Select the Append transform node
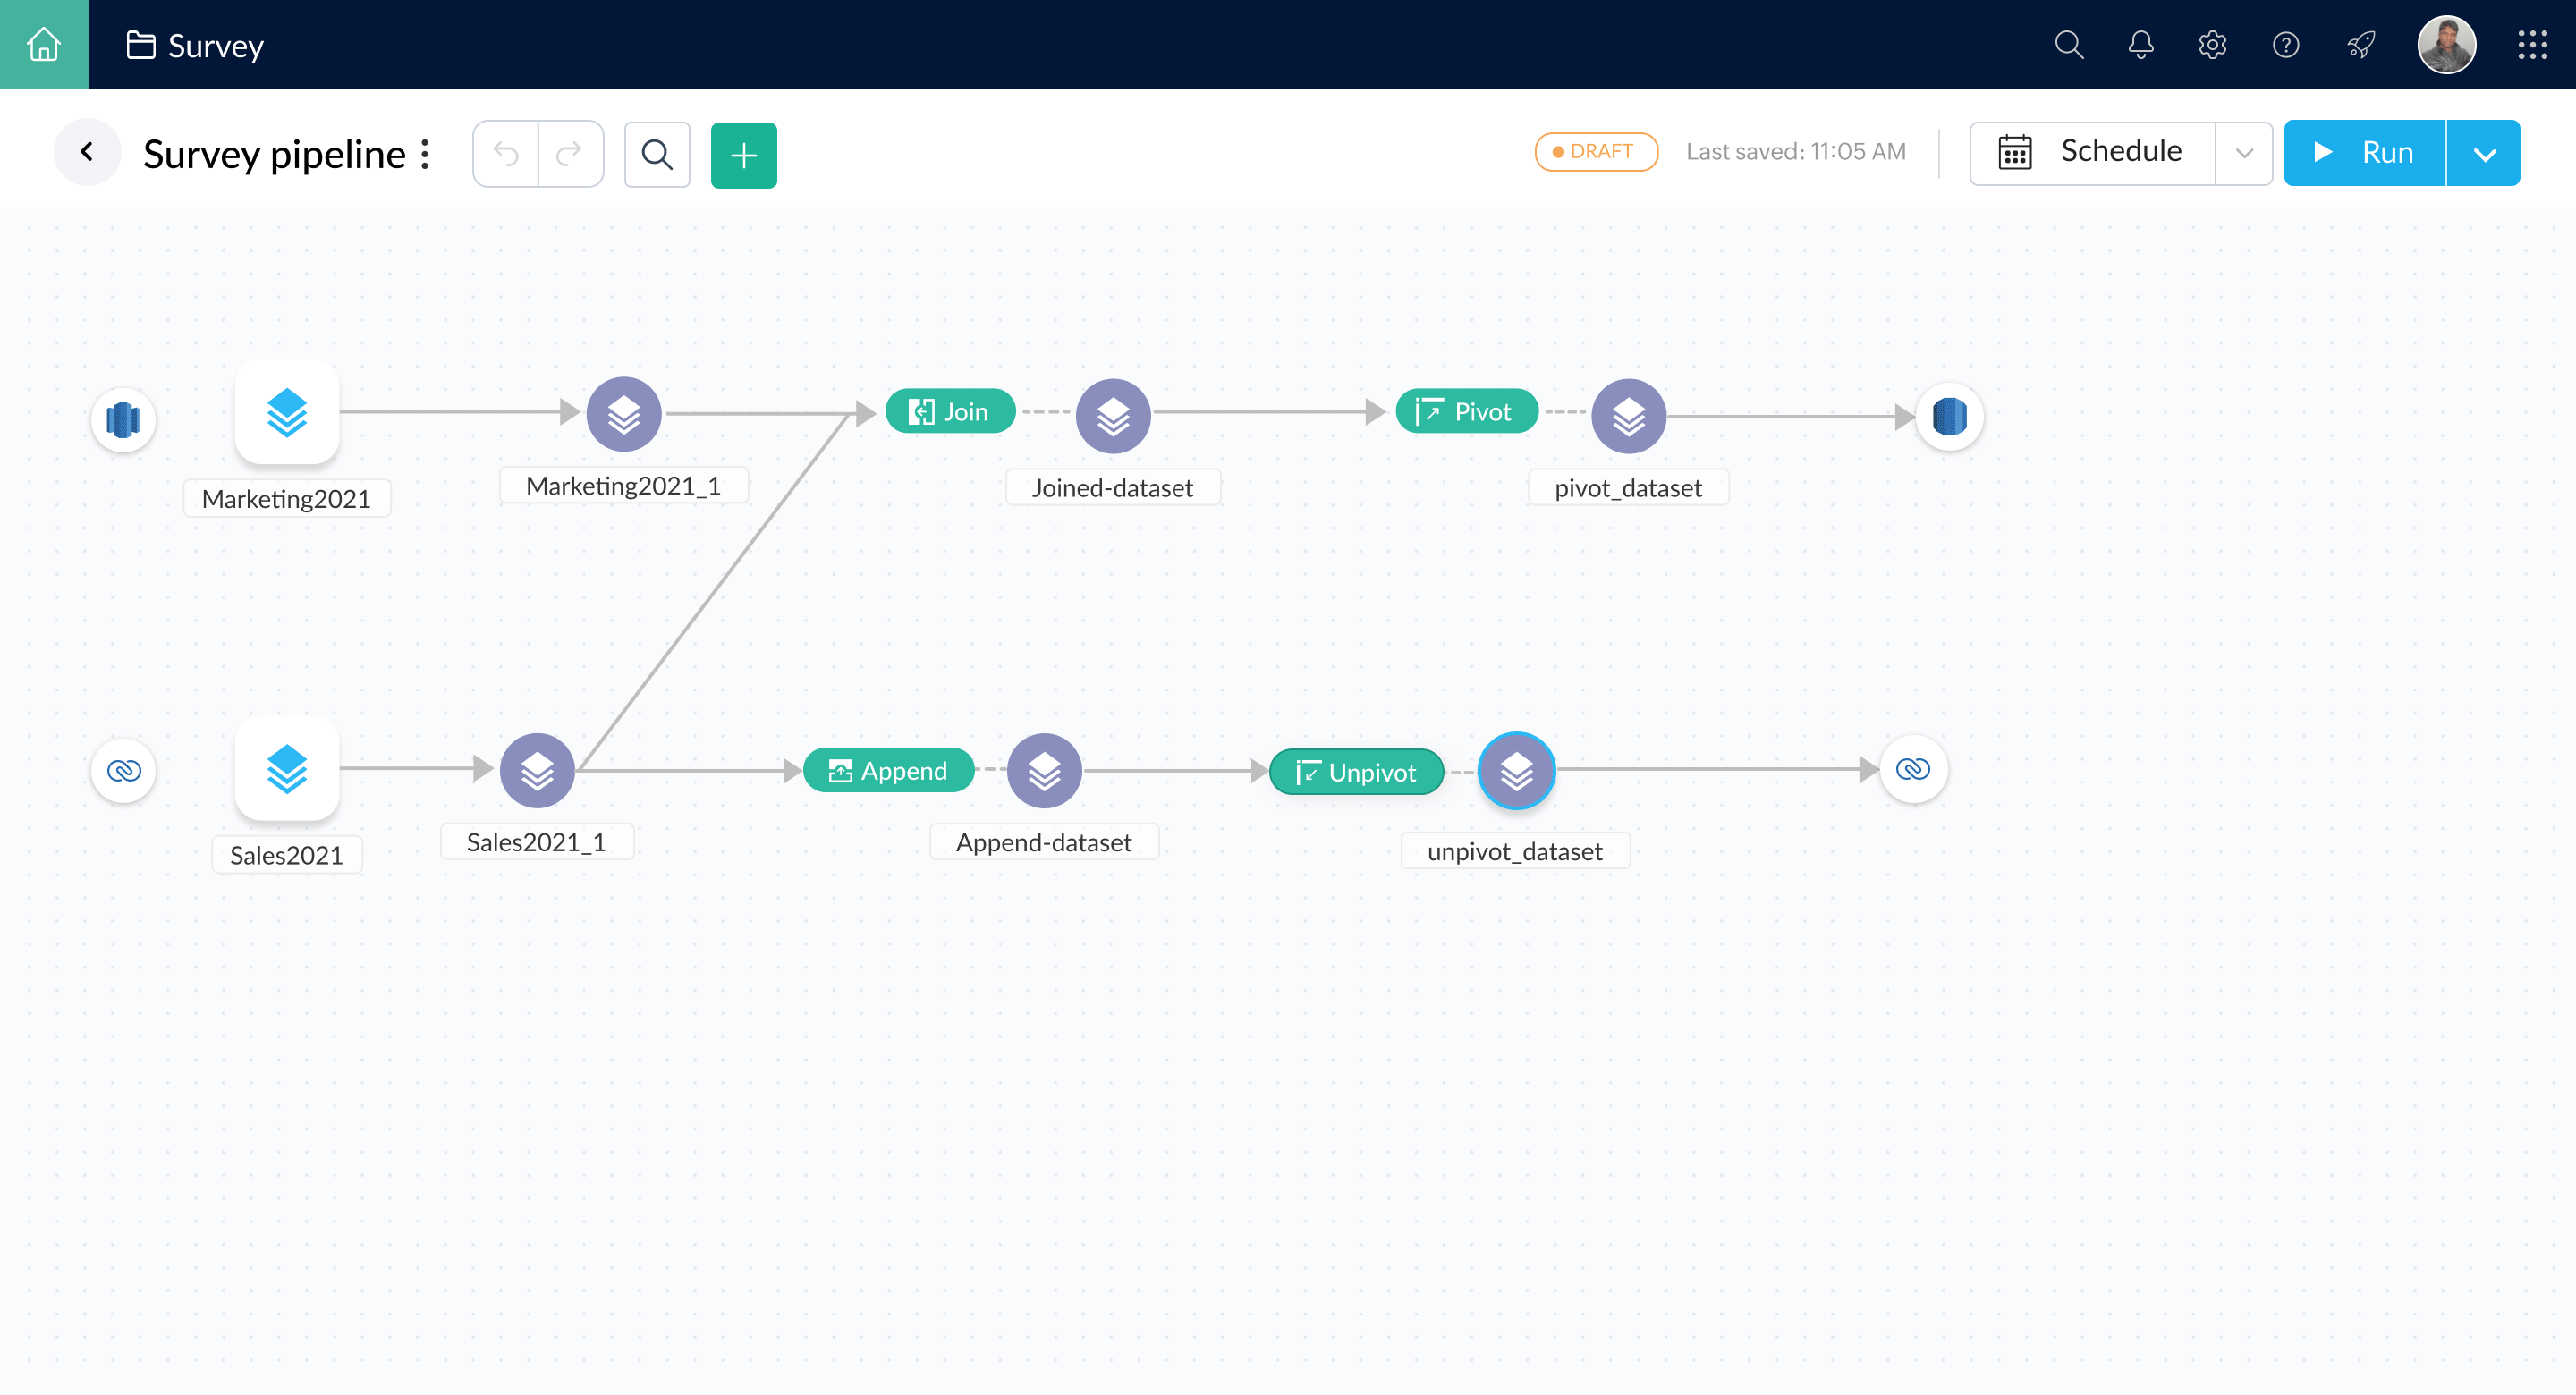 [x=888, y=770]
